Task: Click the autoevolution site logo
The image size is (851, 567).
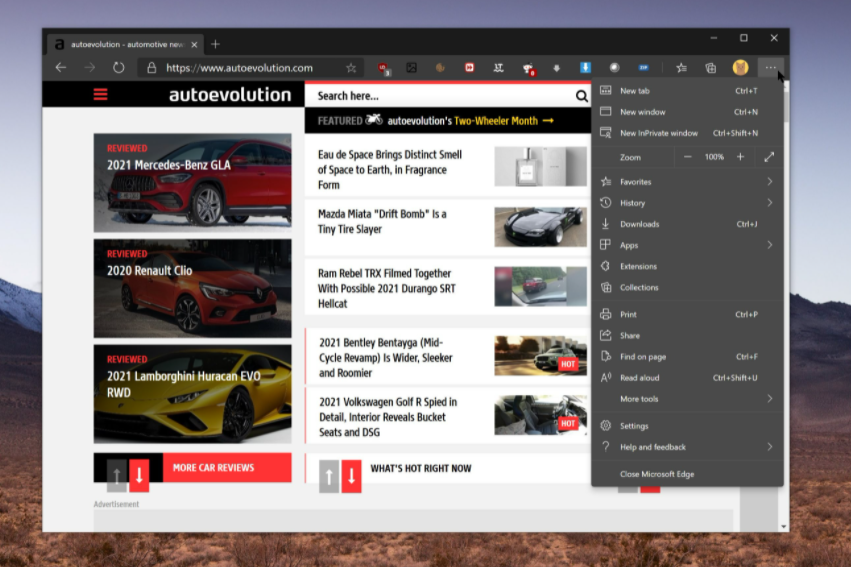Action: click(x=230, y=95)
